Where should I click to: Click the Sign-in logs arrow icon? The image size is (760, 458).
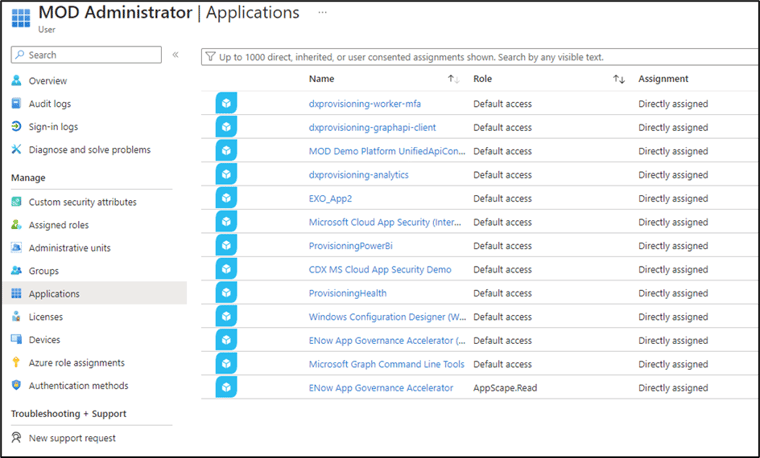[x=16, y=126]
